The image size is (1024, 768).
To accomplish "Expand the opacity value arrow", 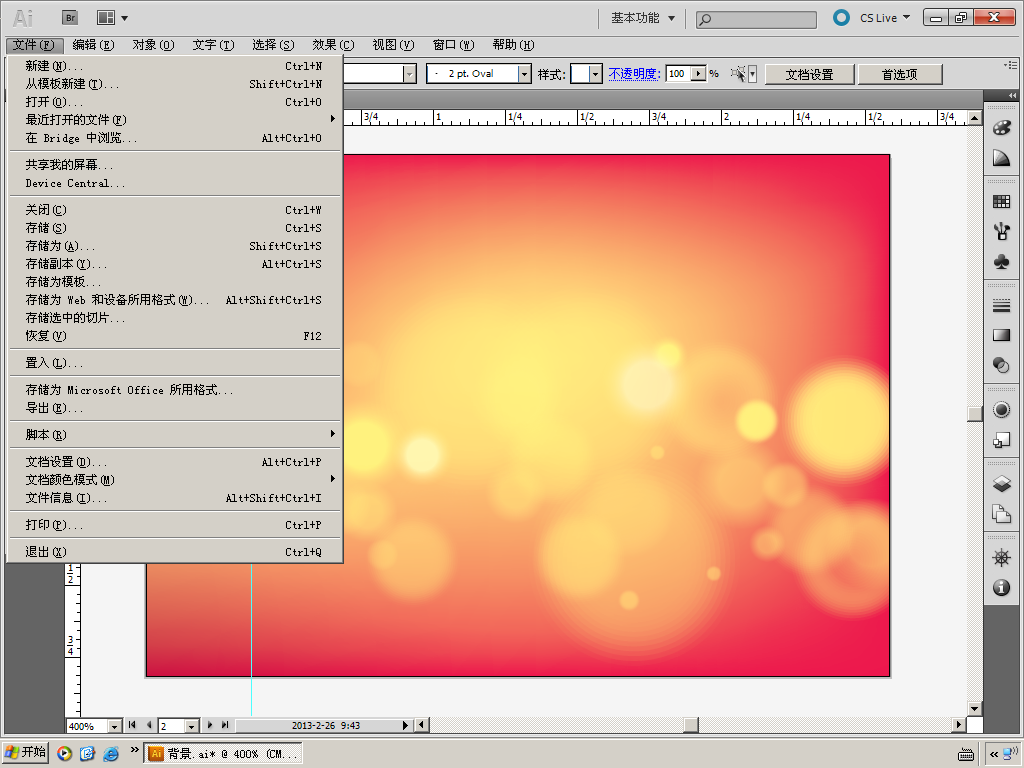I will click(699, 74).
